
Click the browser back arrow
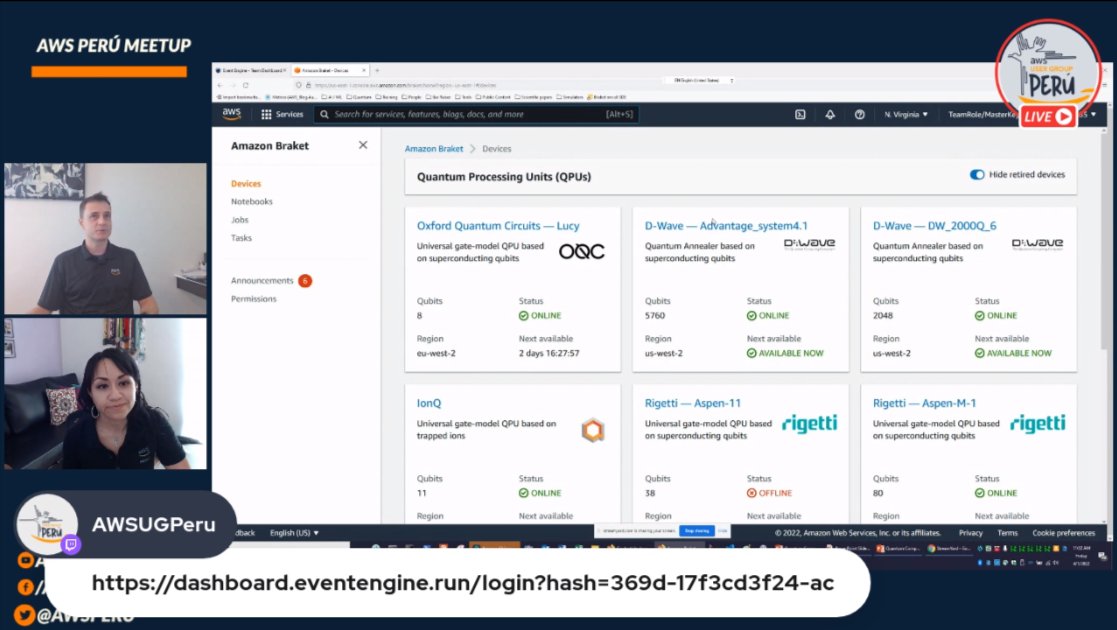(221, 85)
